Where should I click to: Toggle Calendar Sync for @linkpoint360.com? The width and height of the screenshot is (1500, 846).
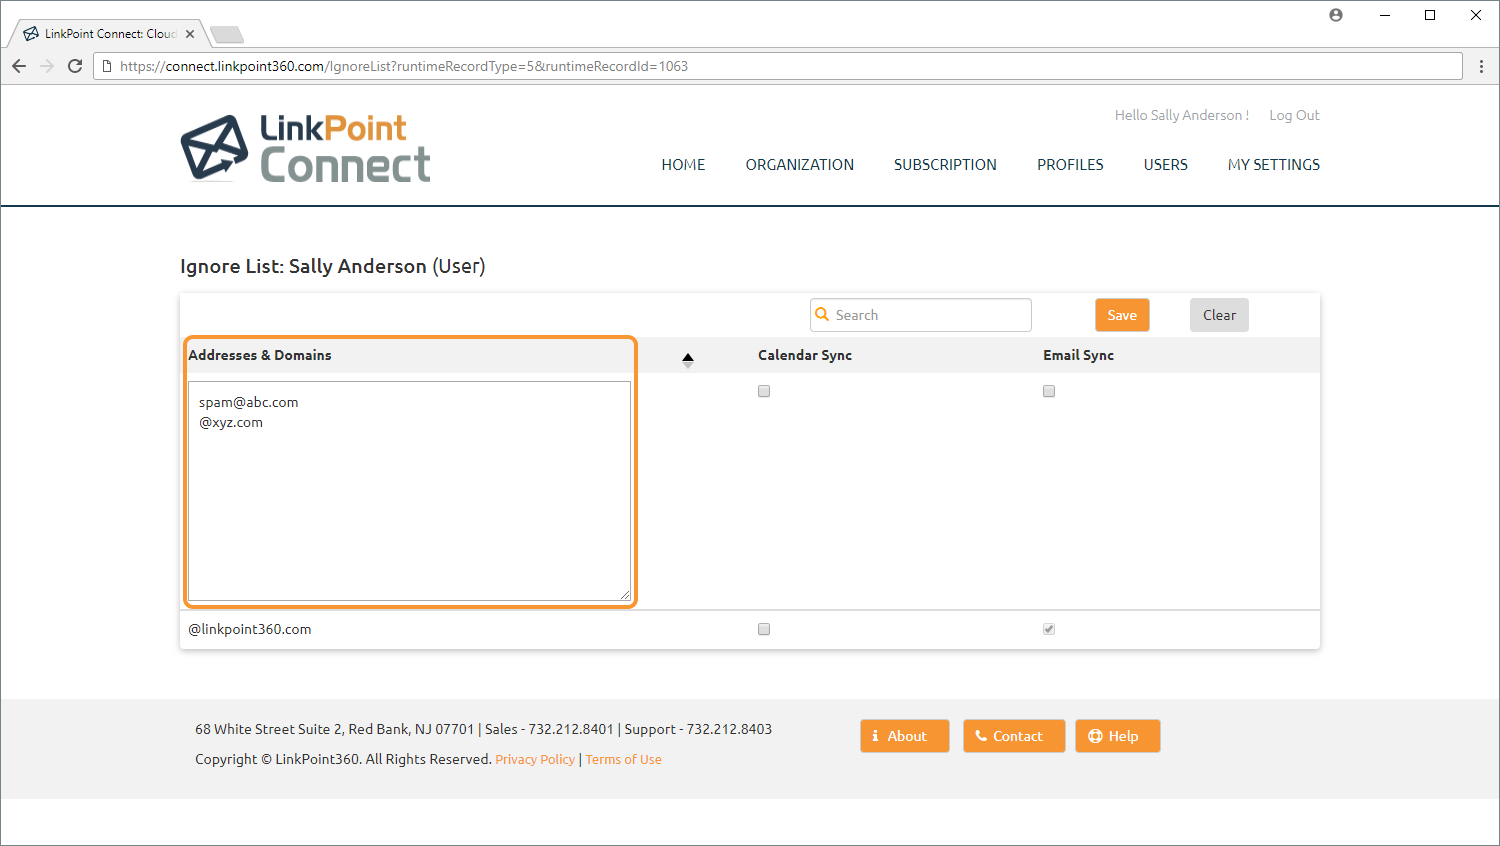(x=764, y=629)
